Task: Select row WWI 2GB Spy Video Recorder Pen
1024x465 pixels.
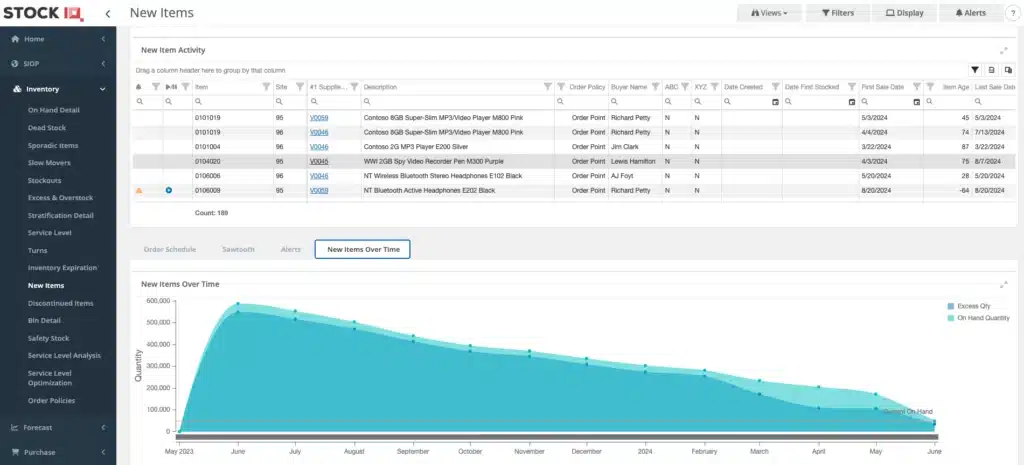Action: point(574,161)
